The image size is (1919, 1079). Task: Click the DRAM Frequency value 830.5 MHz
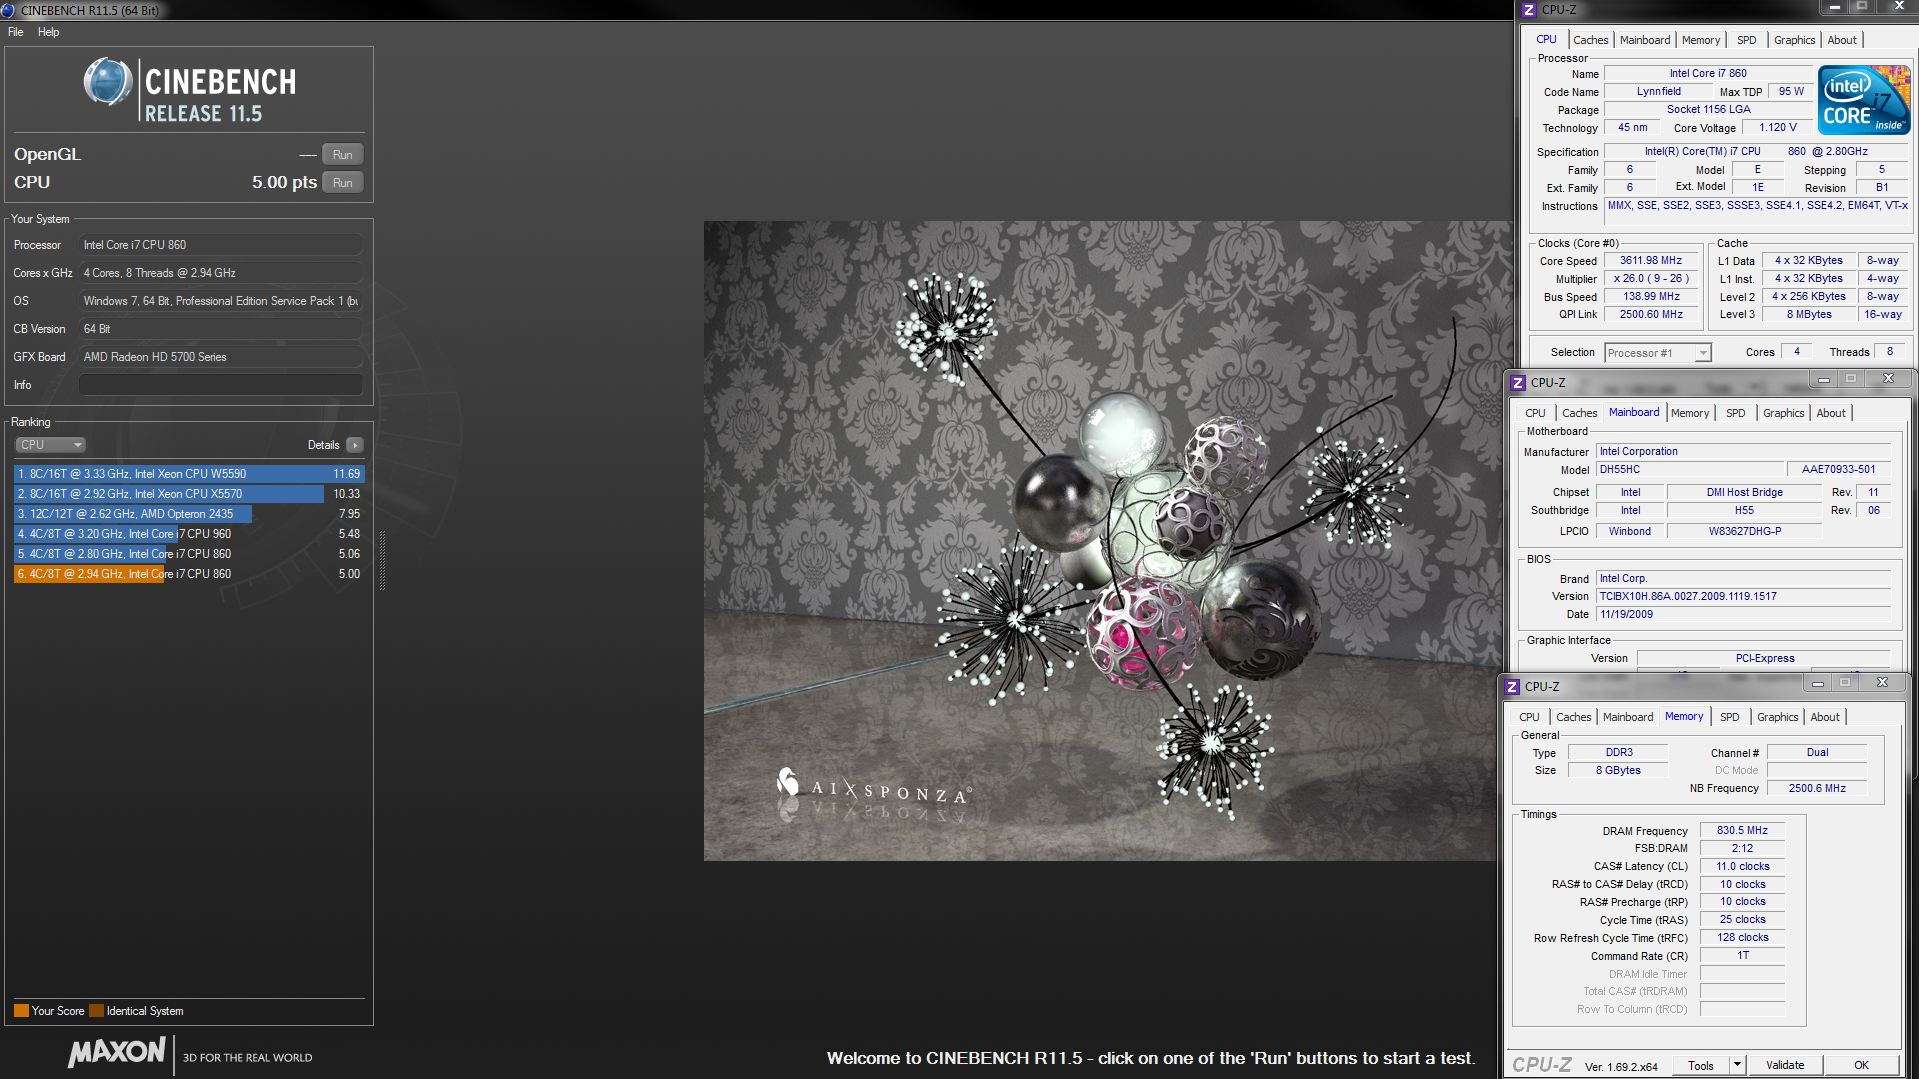1742,831
